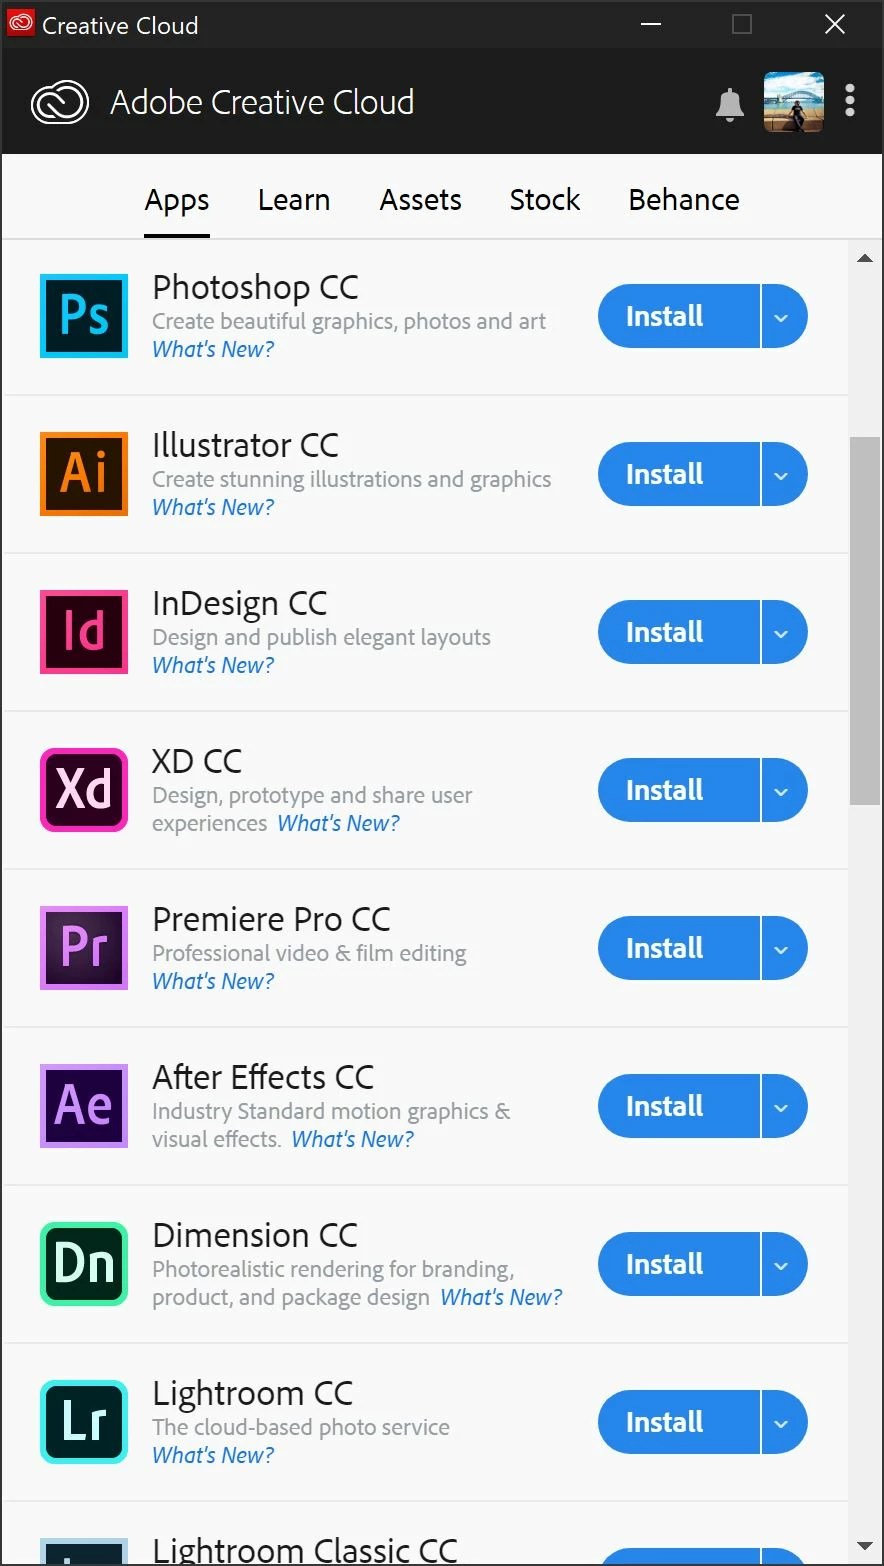Expand install options for Photoshop CC
Viewport: 884px width, 1566px height.
[x=784, y=316]
